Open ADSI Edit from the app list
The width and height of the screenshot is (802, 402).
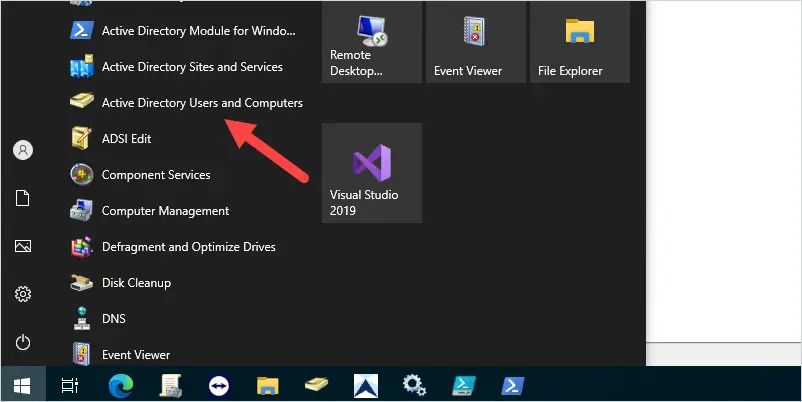point(111,139)
